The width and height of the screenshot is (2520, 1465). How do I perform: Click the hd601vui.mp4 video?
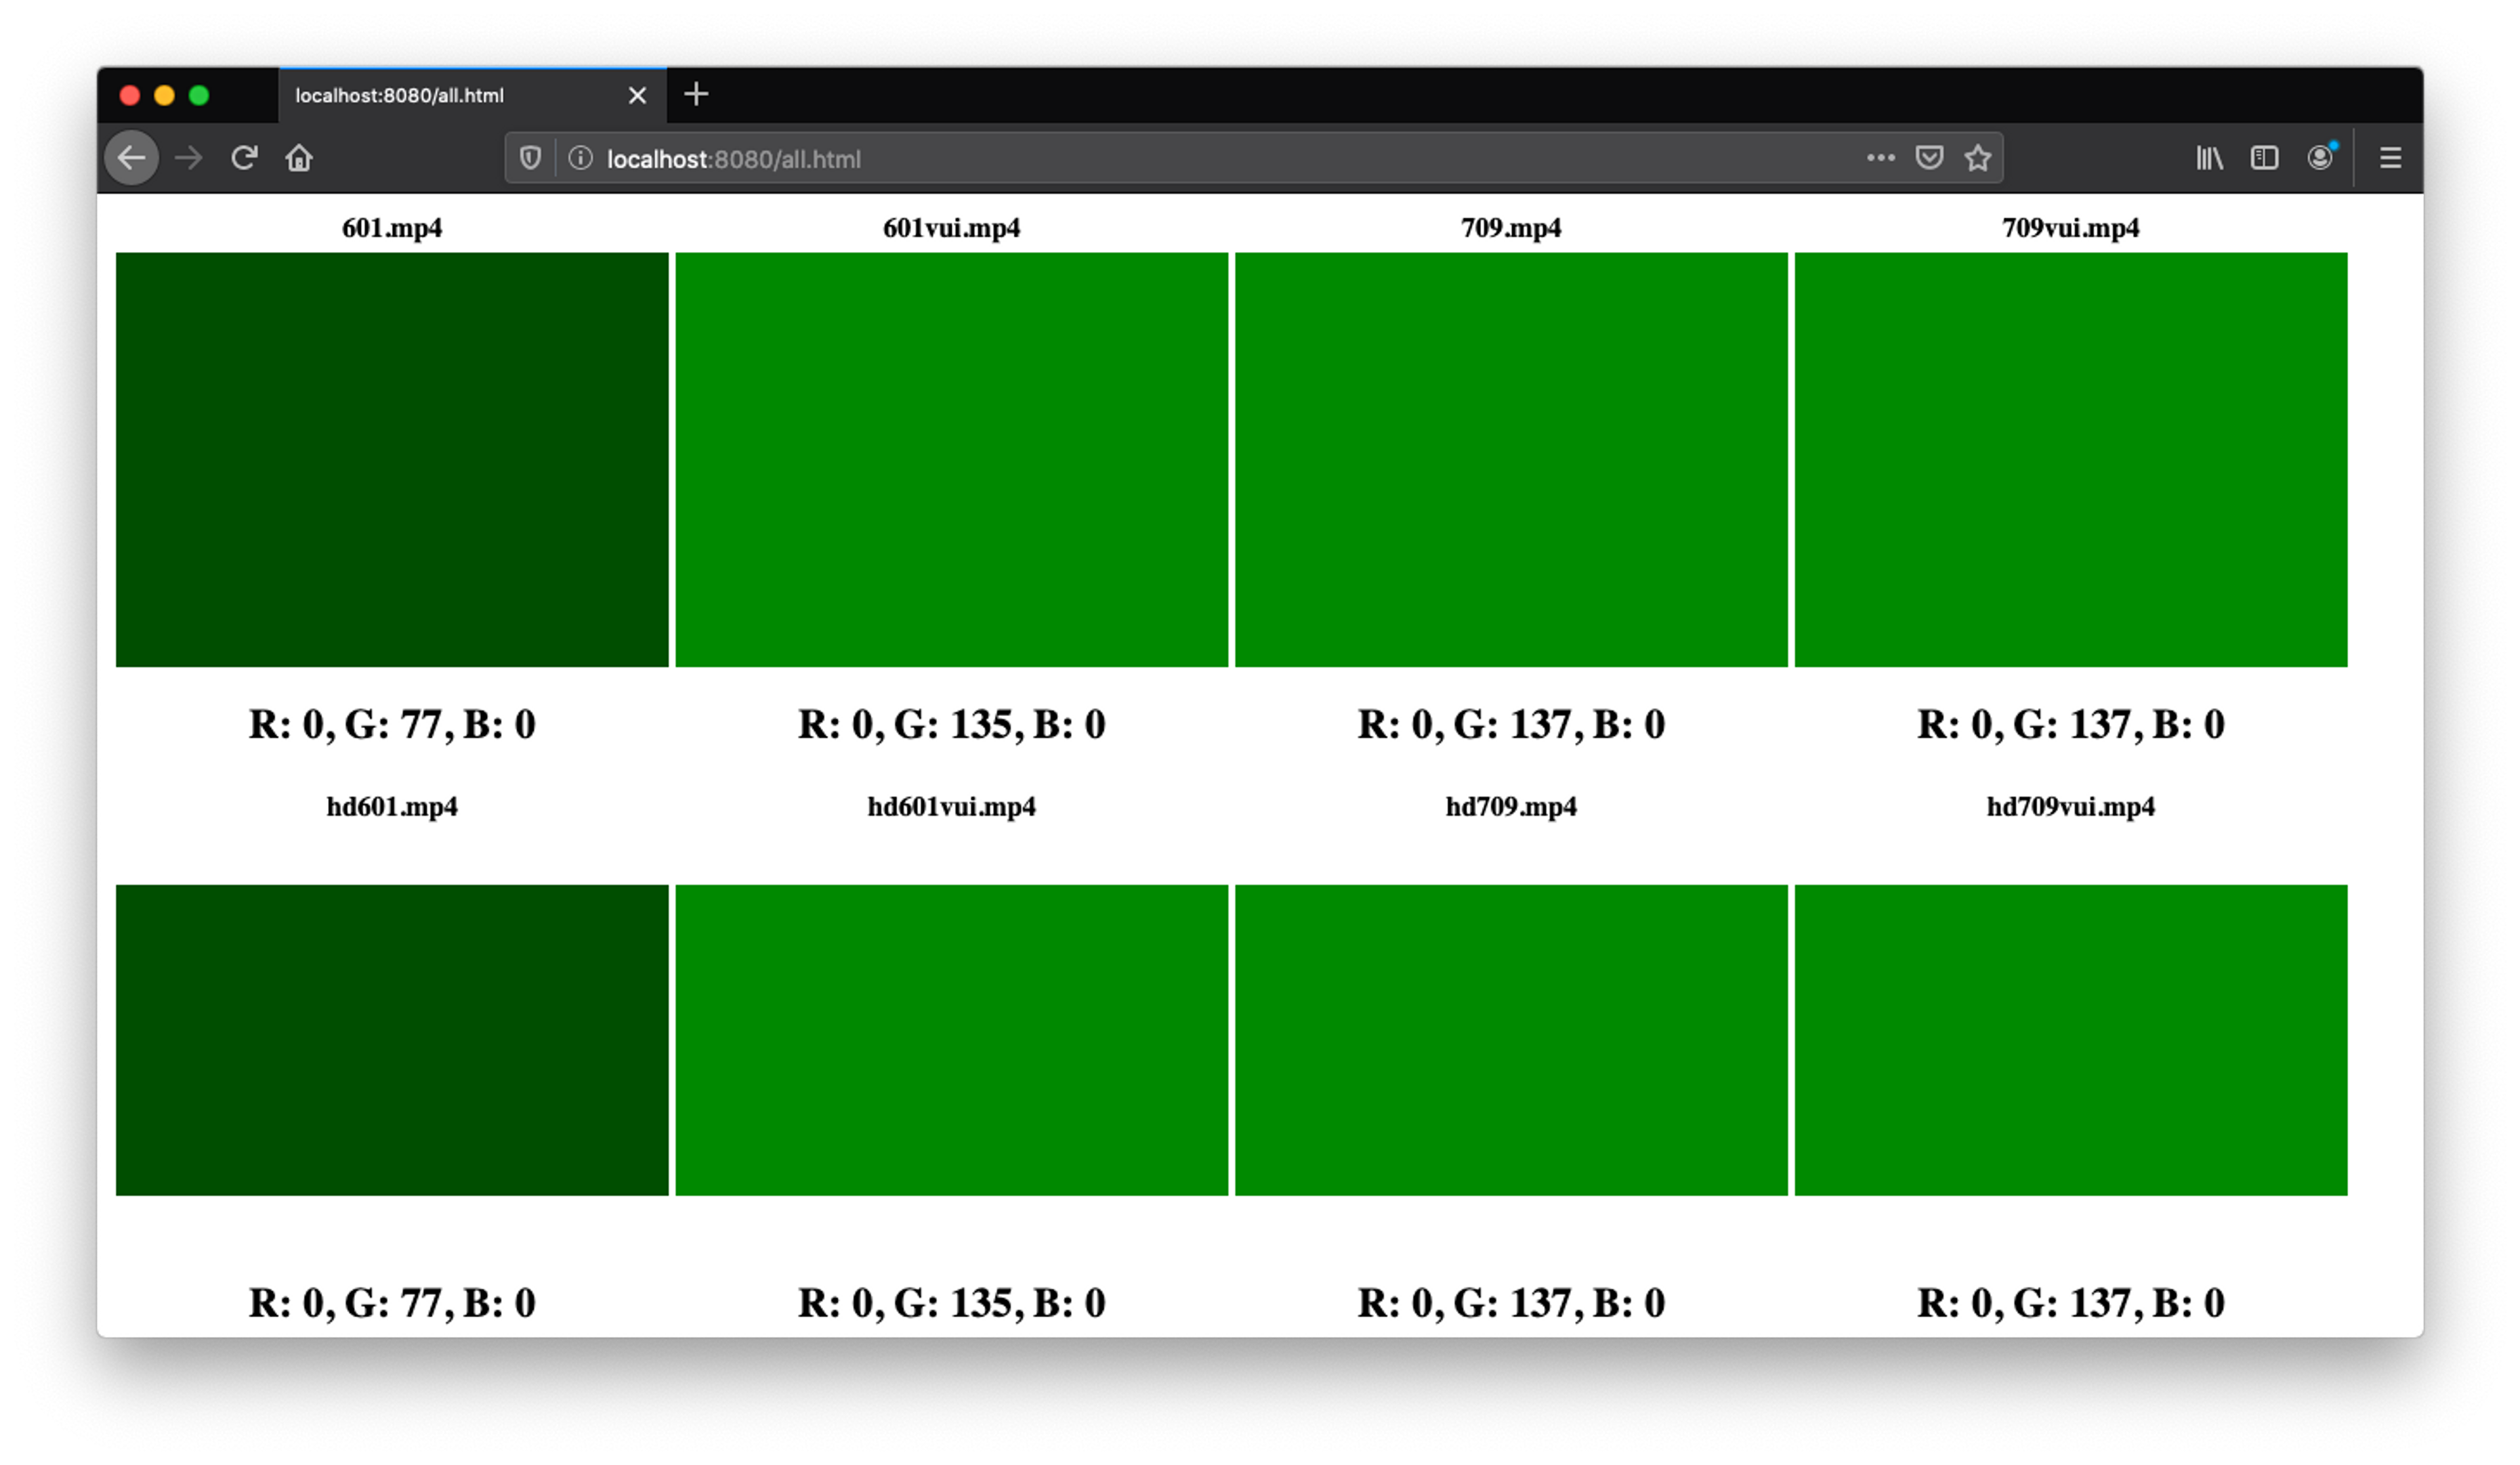pyautogui.click(x=951, y=1039)
